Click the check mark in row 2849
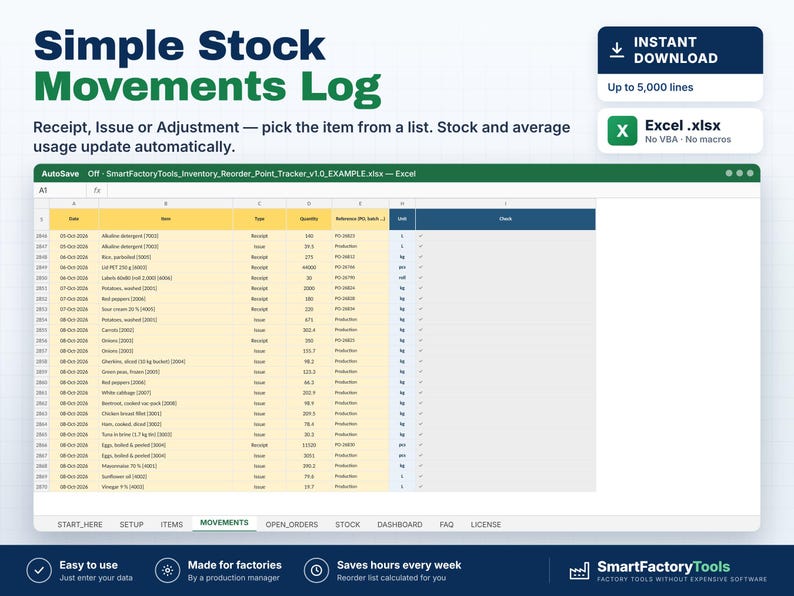 (421, 267)
